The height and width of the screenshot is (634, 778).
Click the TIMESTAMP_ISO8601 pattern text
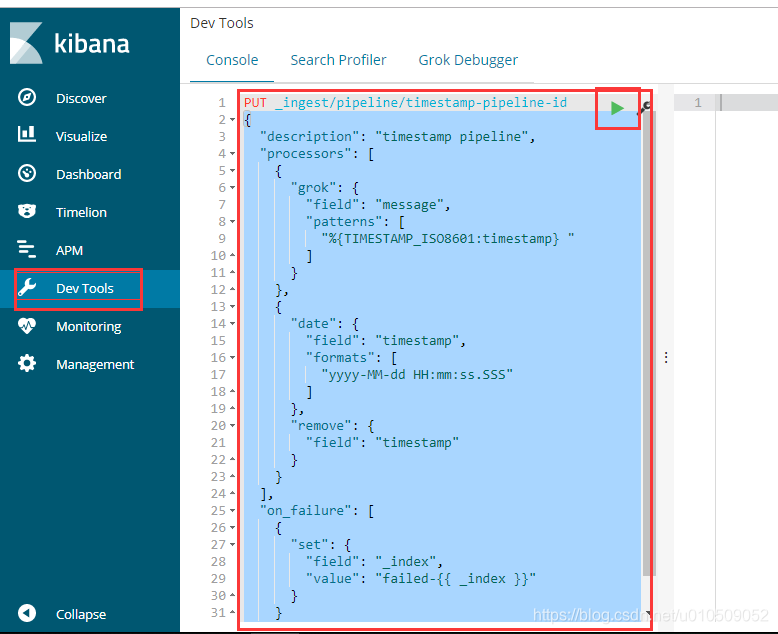point(448,239)
